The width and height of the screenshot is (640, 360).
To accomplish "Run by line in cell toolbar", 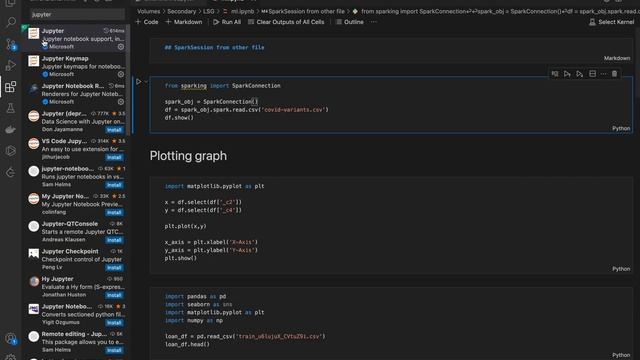I will coord(555,74).
